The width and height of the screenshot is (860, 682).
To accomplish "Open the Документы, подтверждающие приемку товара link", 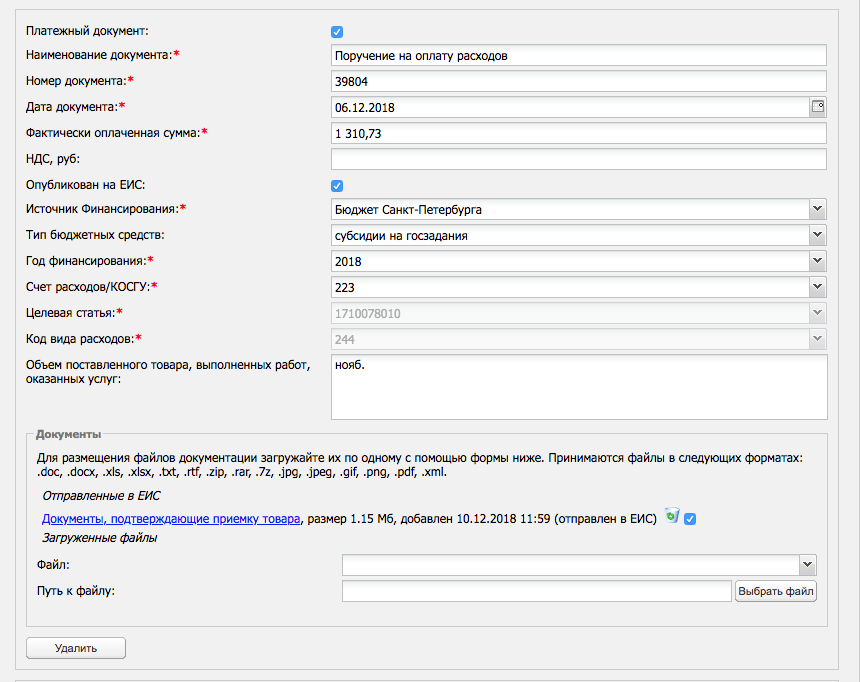I will pos(171,518).
